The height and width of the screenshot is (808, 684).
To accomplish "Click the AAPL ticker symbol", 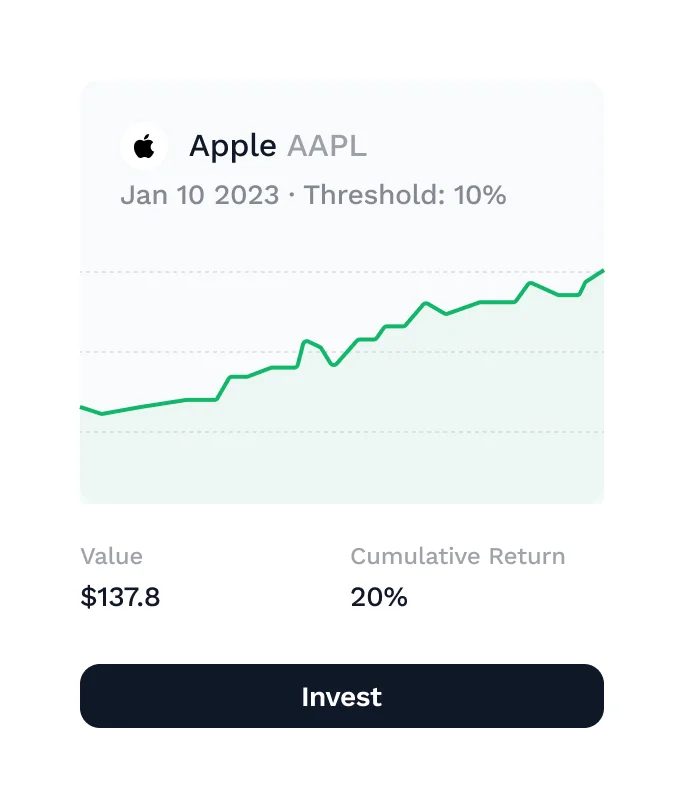I will [327, 146].
